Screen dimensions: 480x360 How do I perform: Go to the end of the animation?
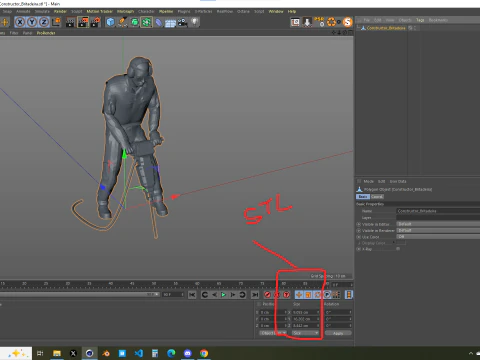pyautogui.click(x=255, y=295)
